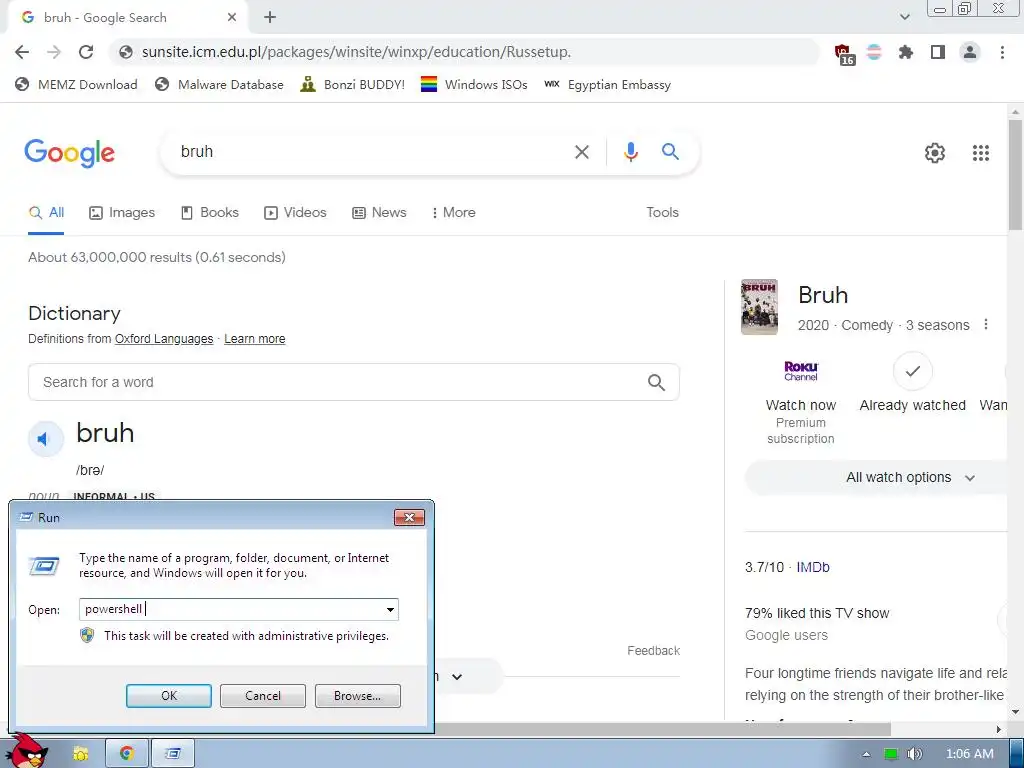Open the Egyptian Embassy bookmark
Screen dimensions: 1024x768
point(607,84)
